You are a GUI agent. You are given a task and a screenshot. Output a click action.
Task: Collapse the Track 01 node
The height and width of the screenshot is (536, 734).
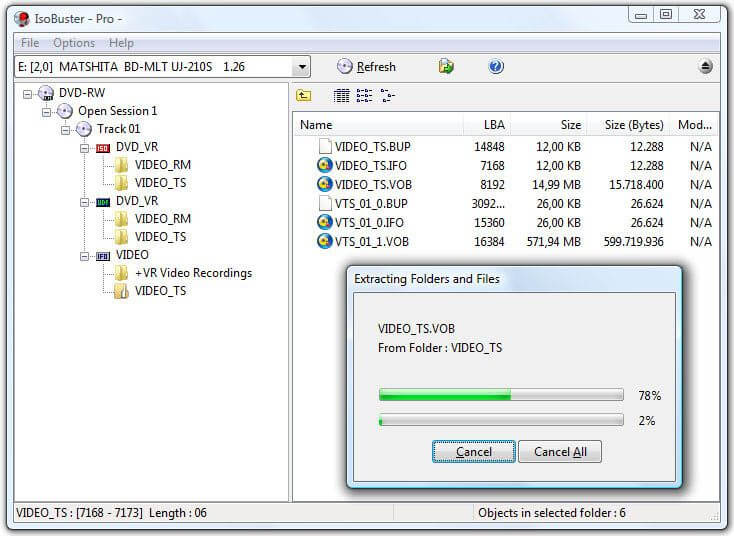pyautogui.click(x=66, y=129)
